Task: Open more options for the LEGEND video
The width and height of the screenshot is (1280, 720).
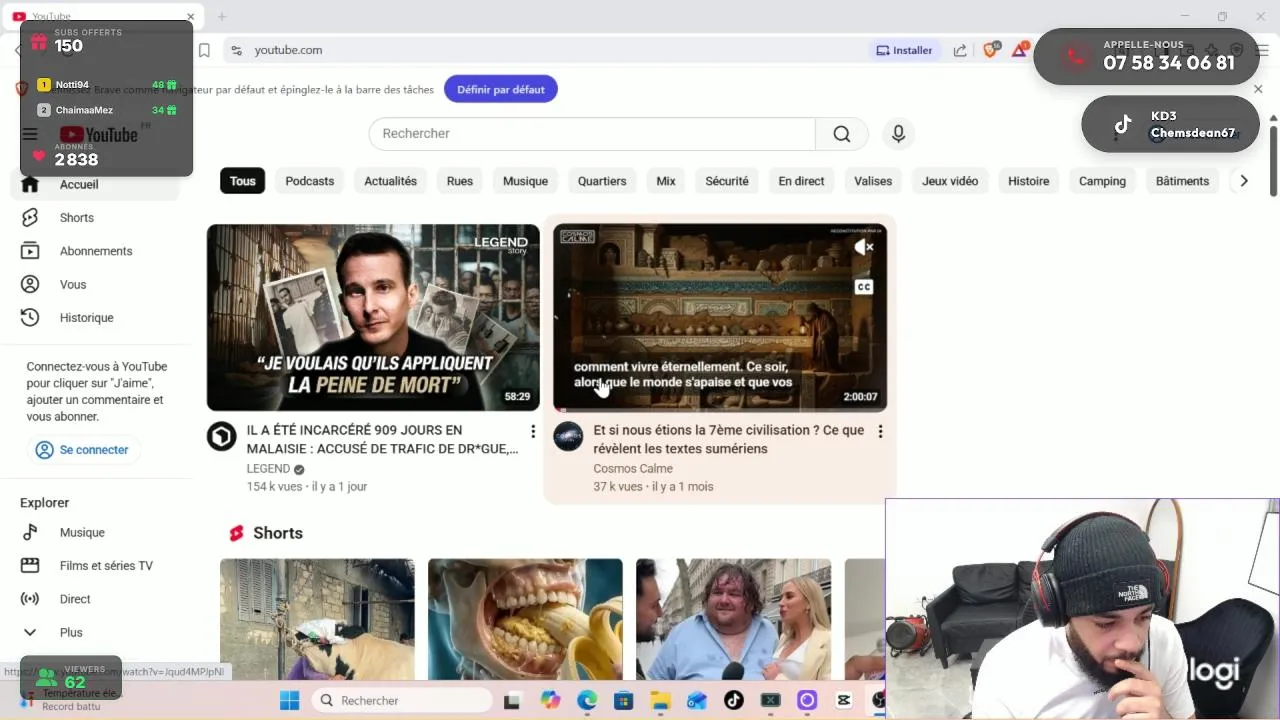Action: [533, 431]
